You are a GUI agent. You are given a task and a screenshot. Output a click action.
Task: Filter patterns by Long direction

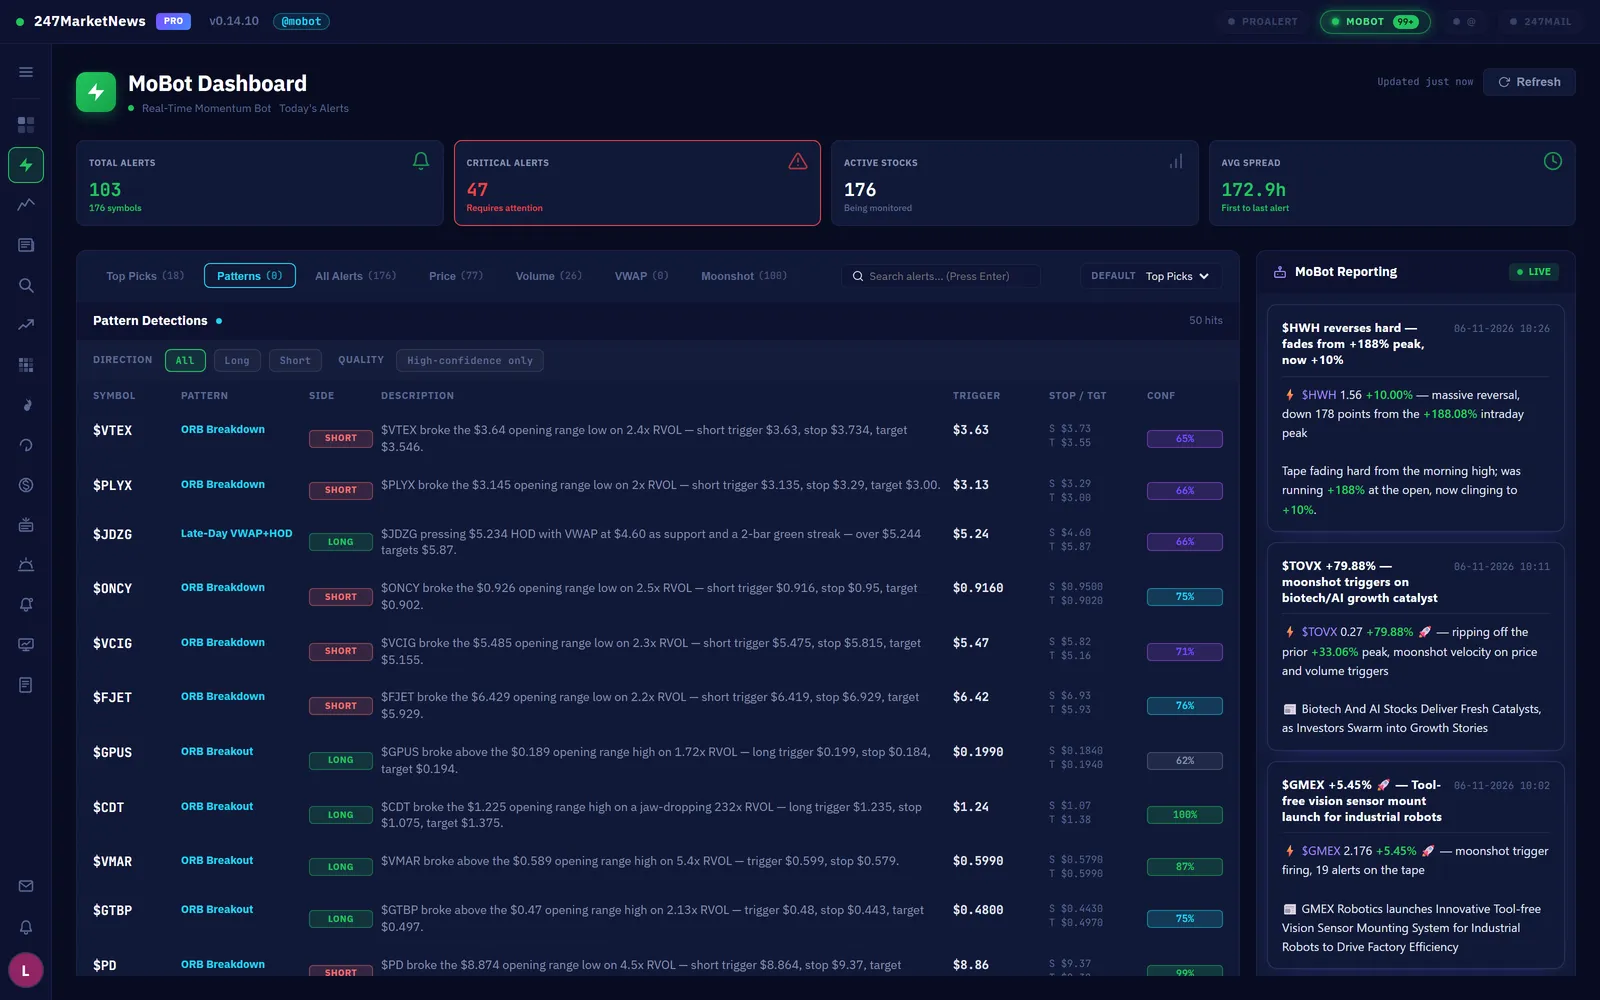[x=237, y=360]
